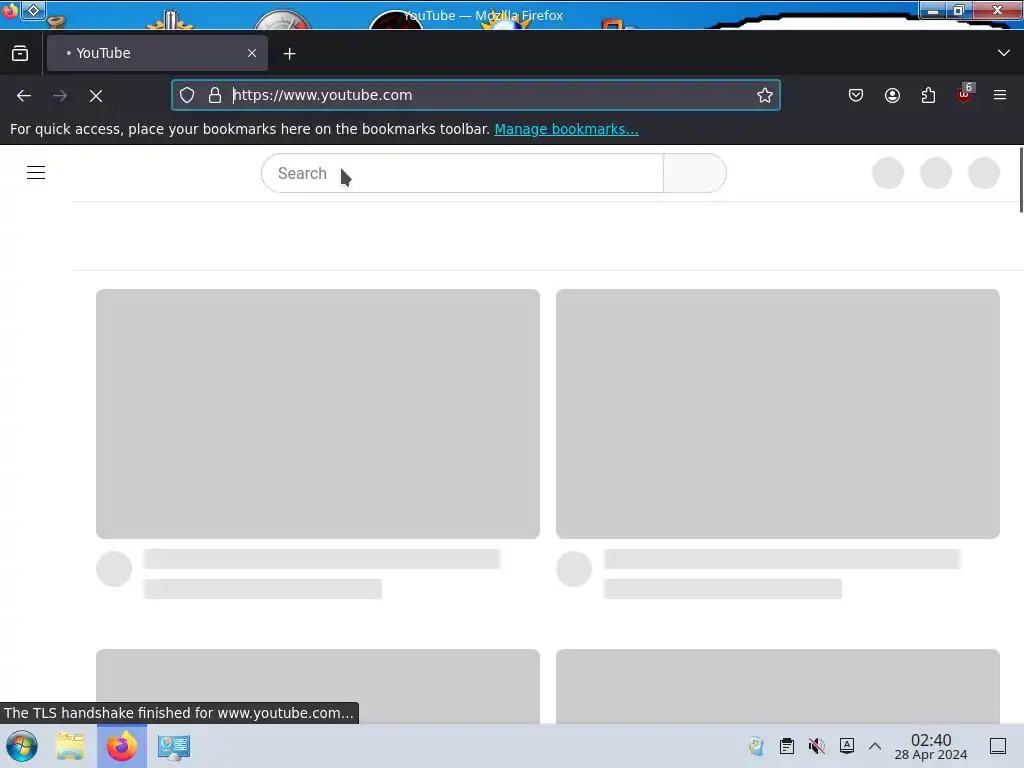Open Firefox application hamburger menu

point(1000,95)
